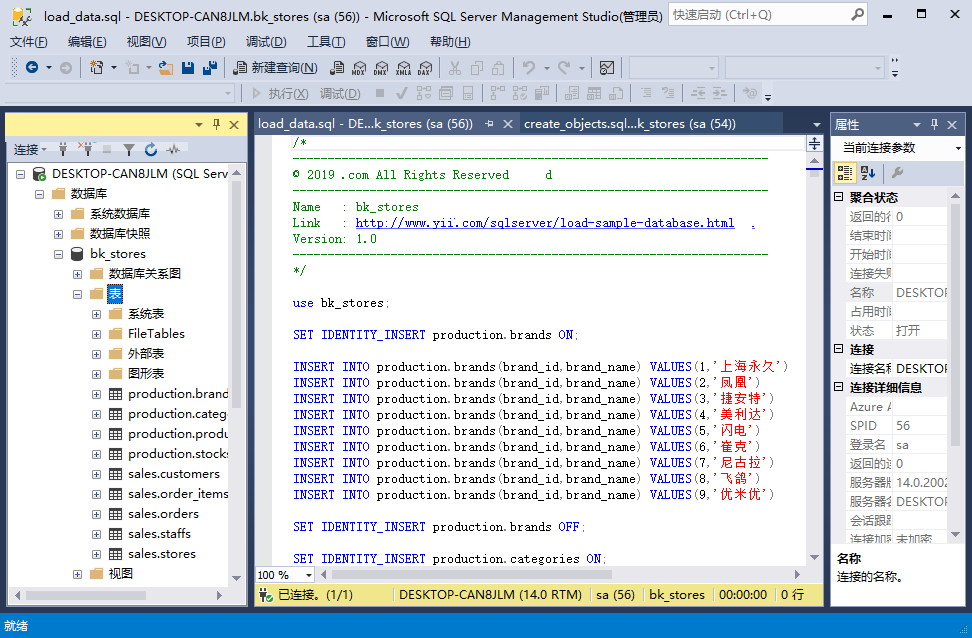Open Activity Monitor from the main toolbar
The image size is (972, 638).
(x=607, y=67)
